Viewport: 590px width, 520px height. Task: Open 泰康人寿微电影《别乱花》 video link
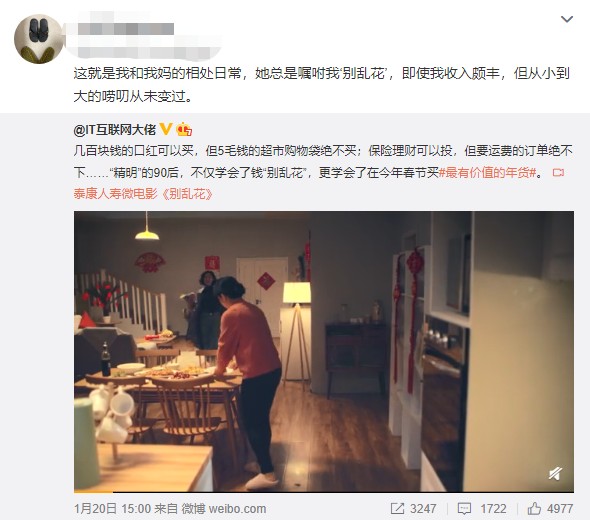tap(143, 194)
